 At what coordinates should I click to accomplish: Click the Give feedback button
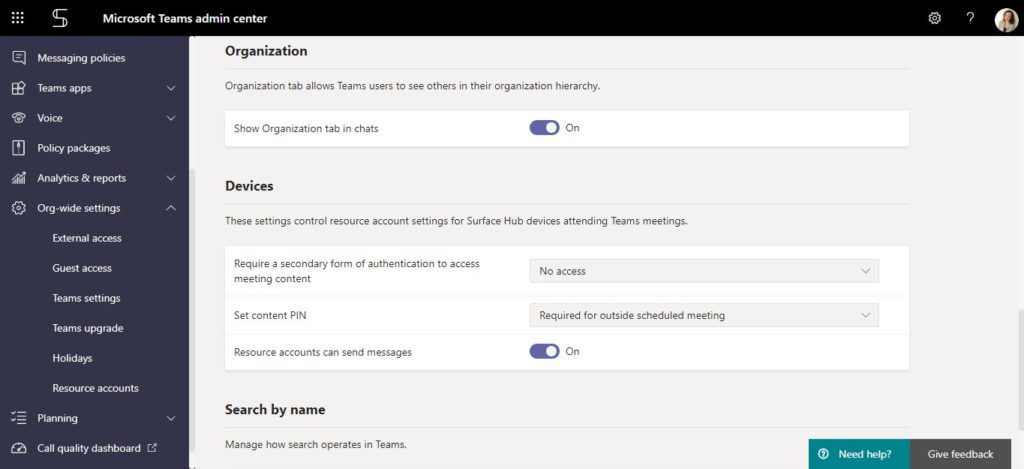click(960, 454)
